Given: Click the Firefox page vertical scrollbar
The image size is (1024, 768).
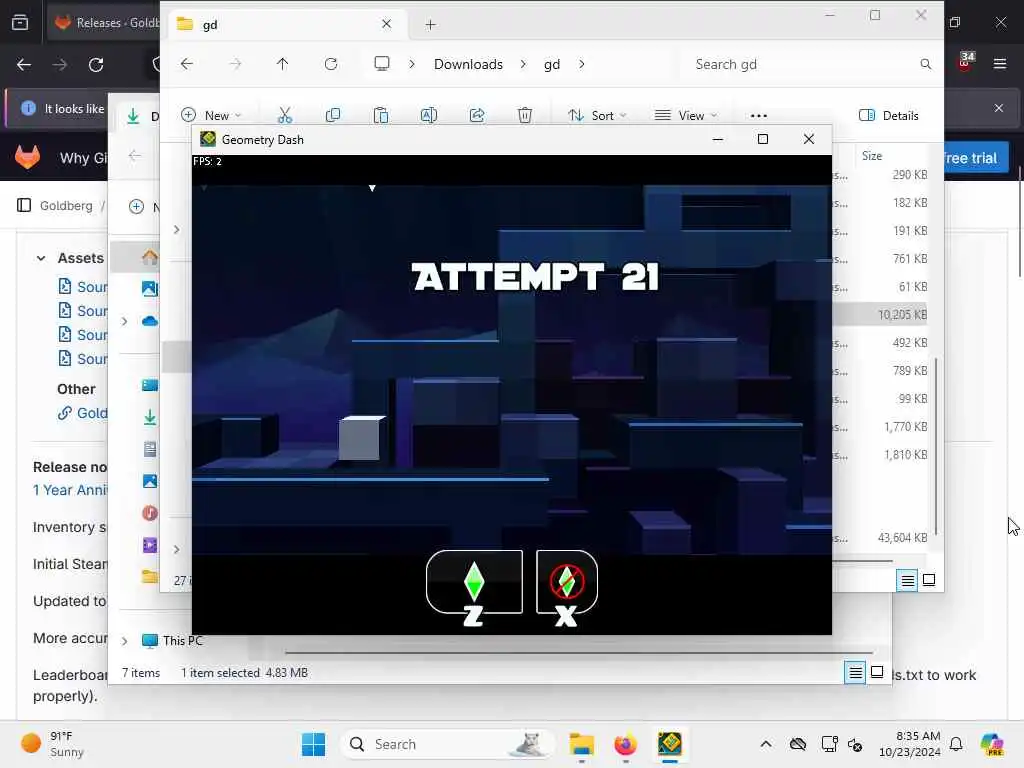Looking at the screenshot, I should tap(1019, 222).
